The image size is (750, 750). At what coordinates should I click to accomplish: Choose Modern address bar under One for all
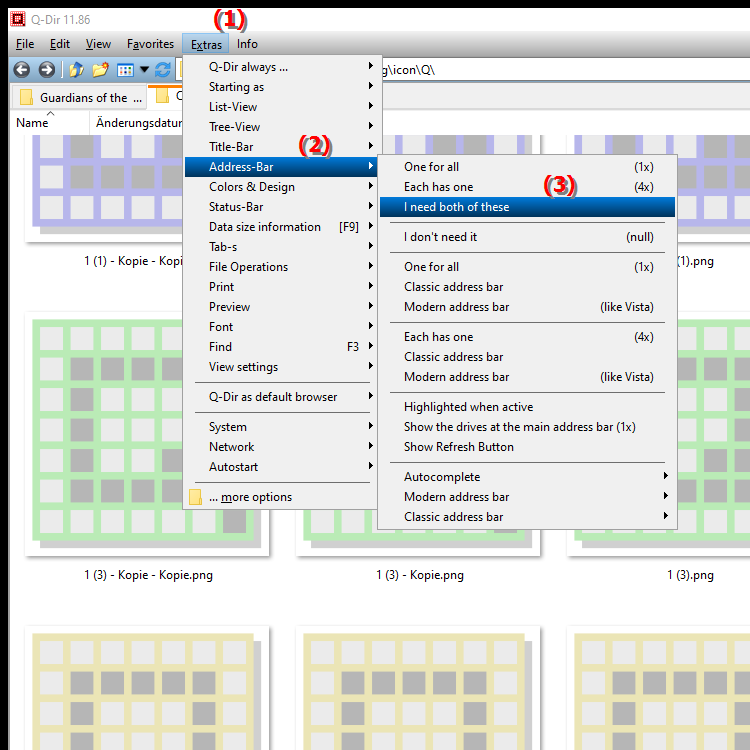(x=527, y=307)
